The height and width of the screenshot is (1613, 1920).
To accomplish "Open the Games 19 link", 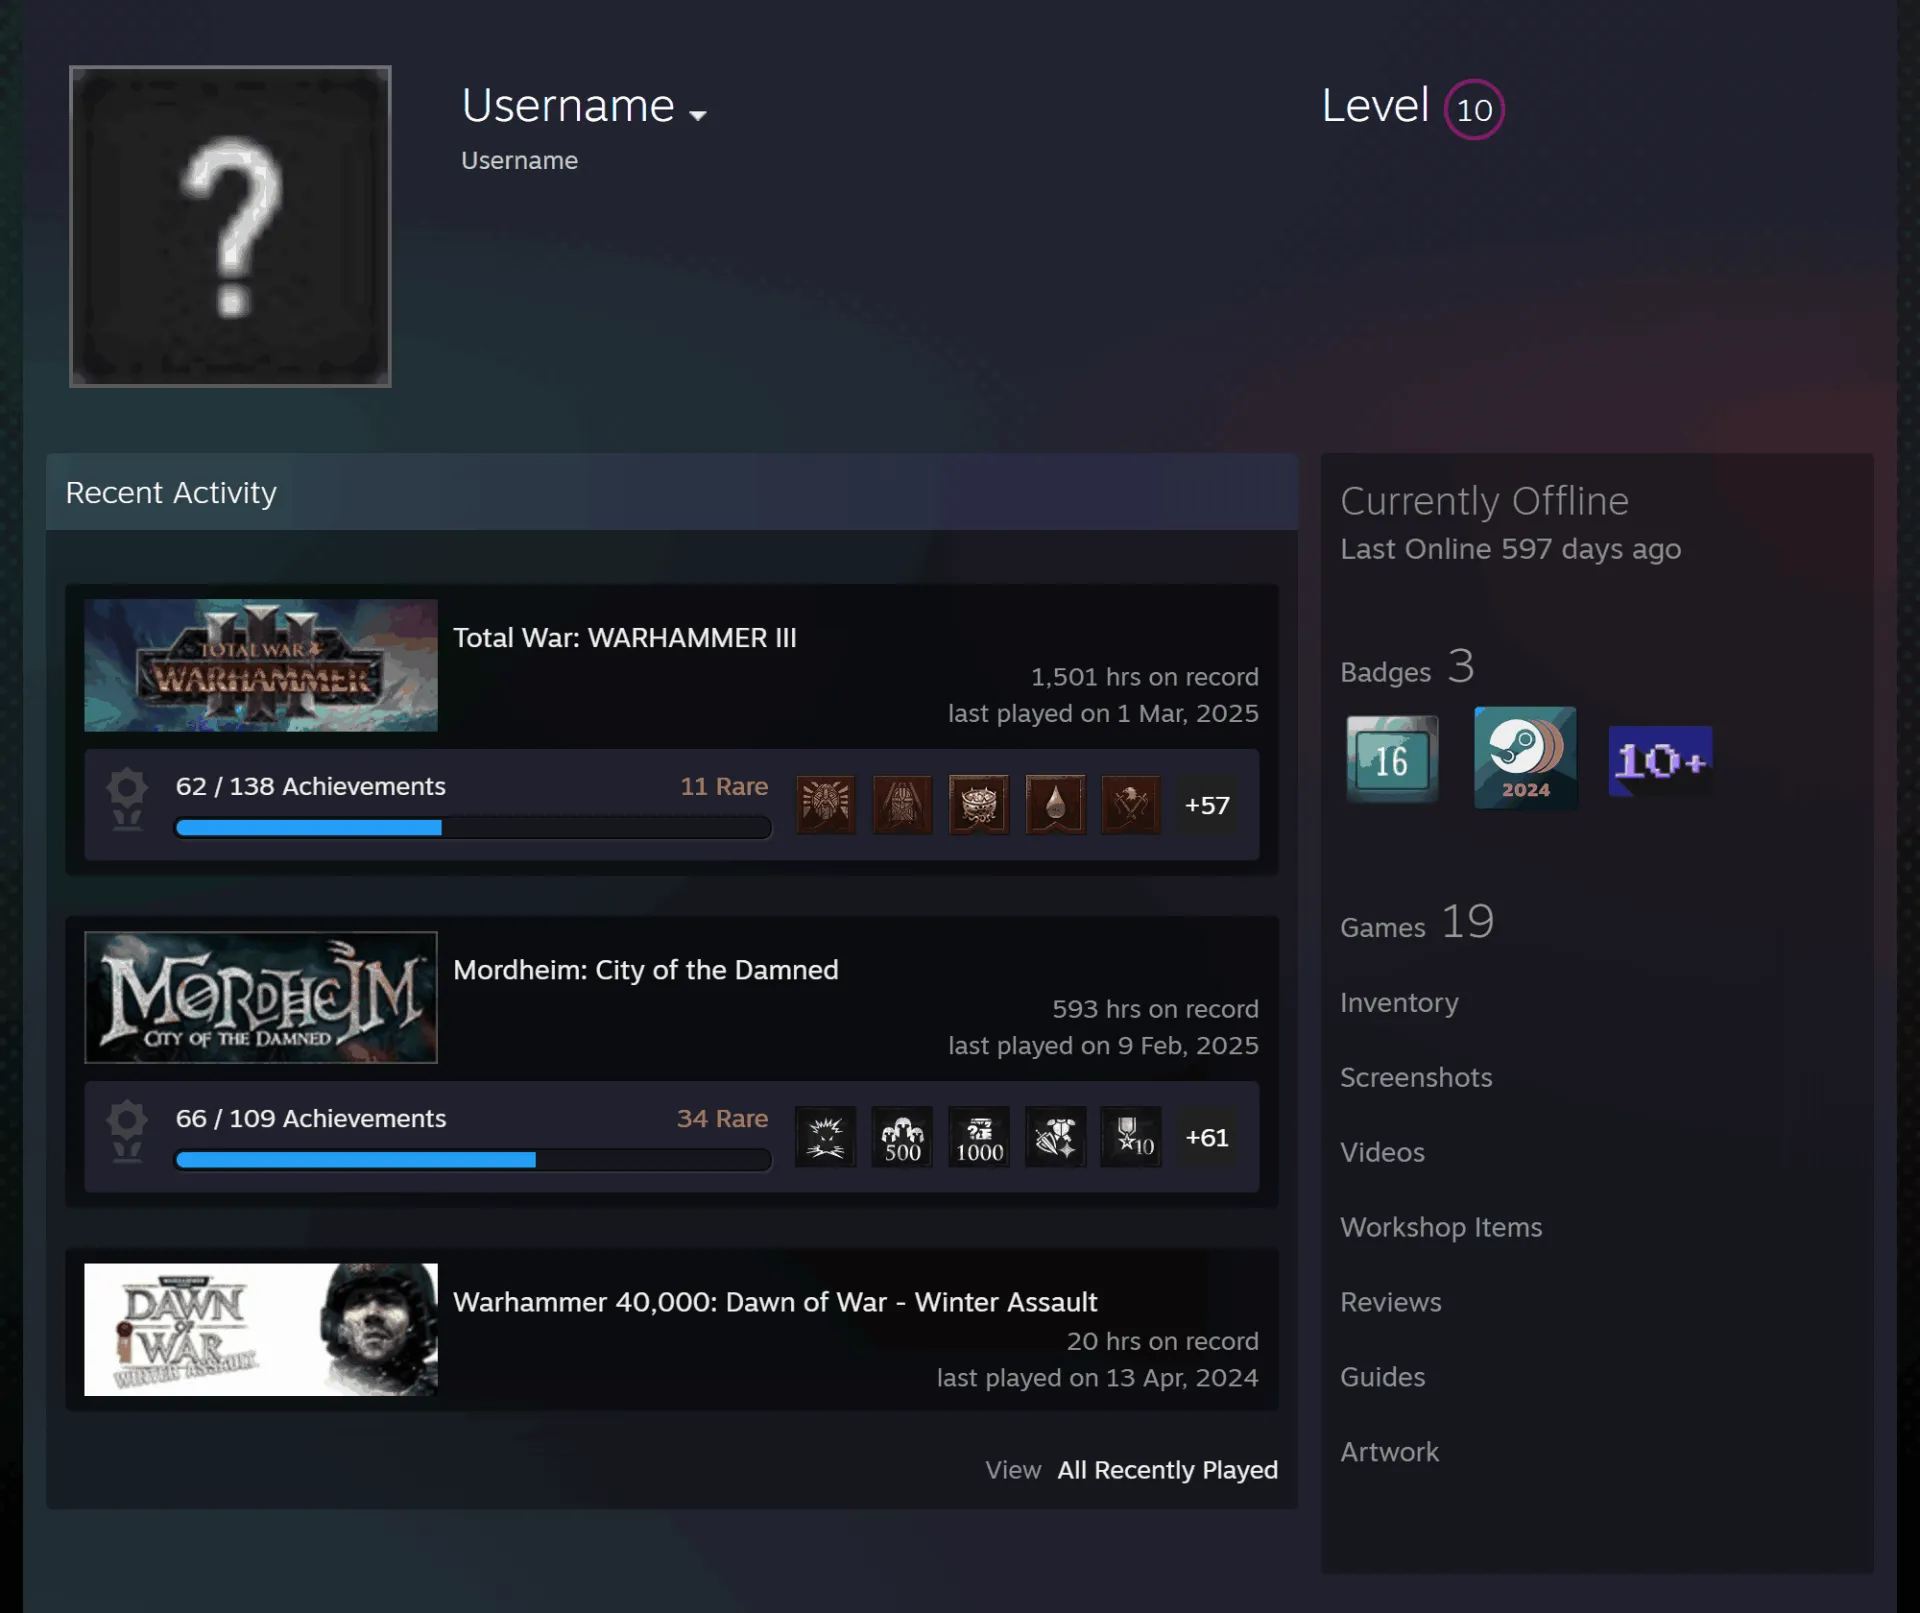I will 1417,923.
